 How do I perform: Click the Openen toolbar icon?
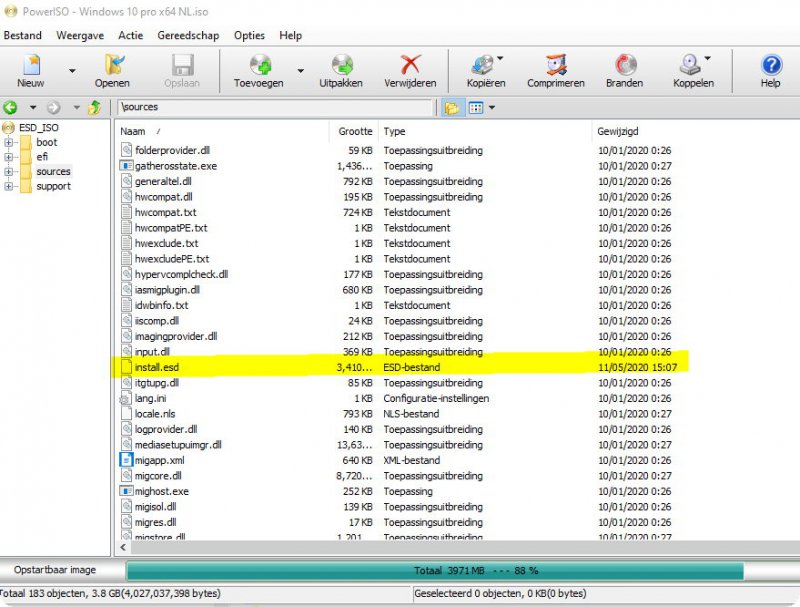coord(112,67)
